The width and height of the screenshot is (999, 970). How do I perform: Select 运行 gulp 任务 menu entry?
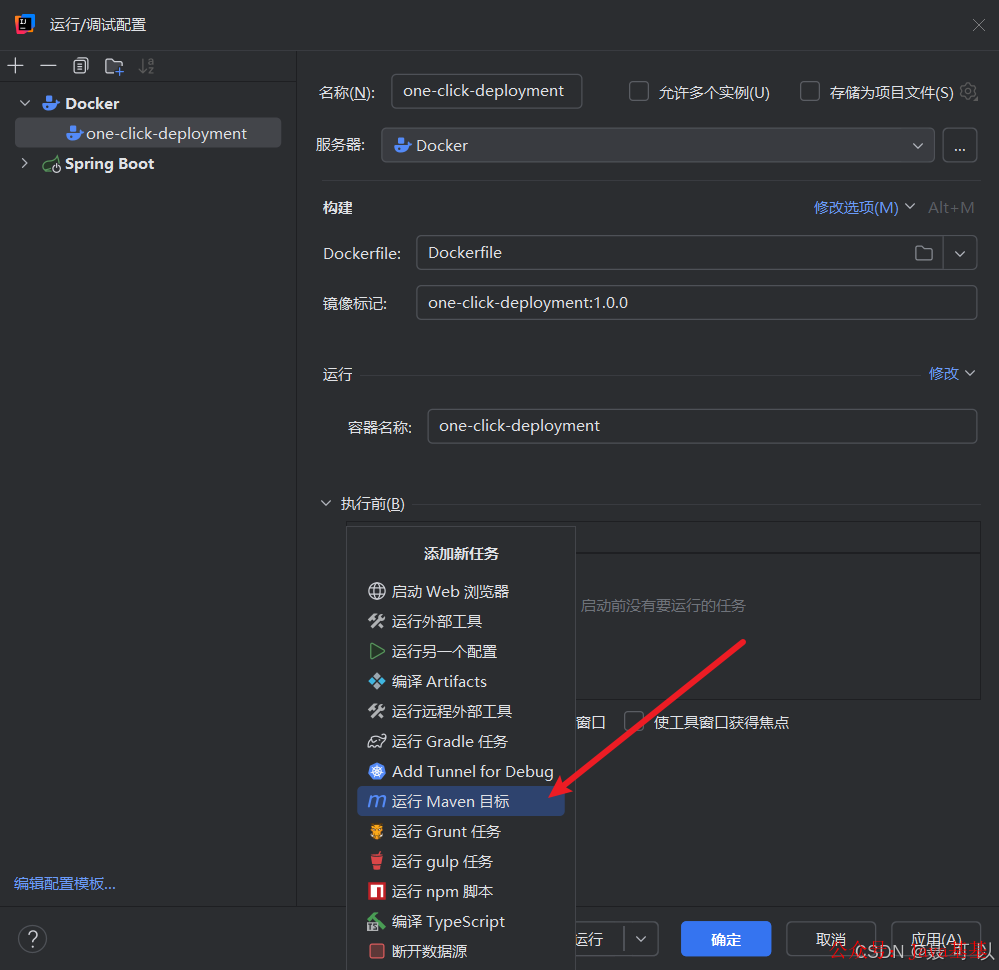click(x=461, y=861)
